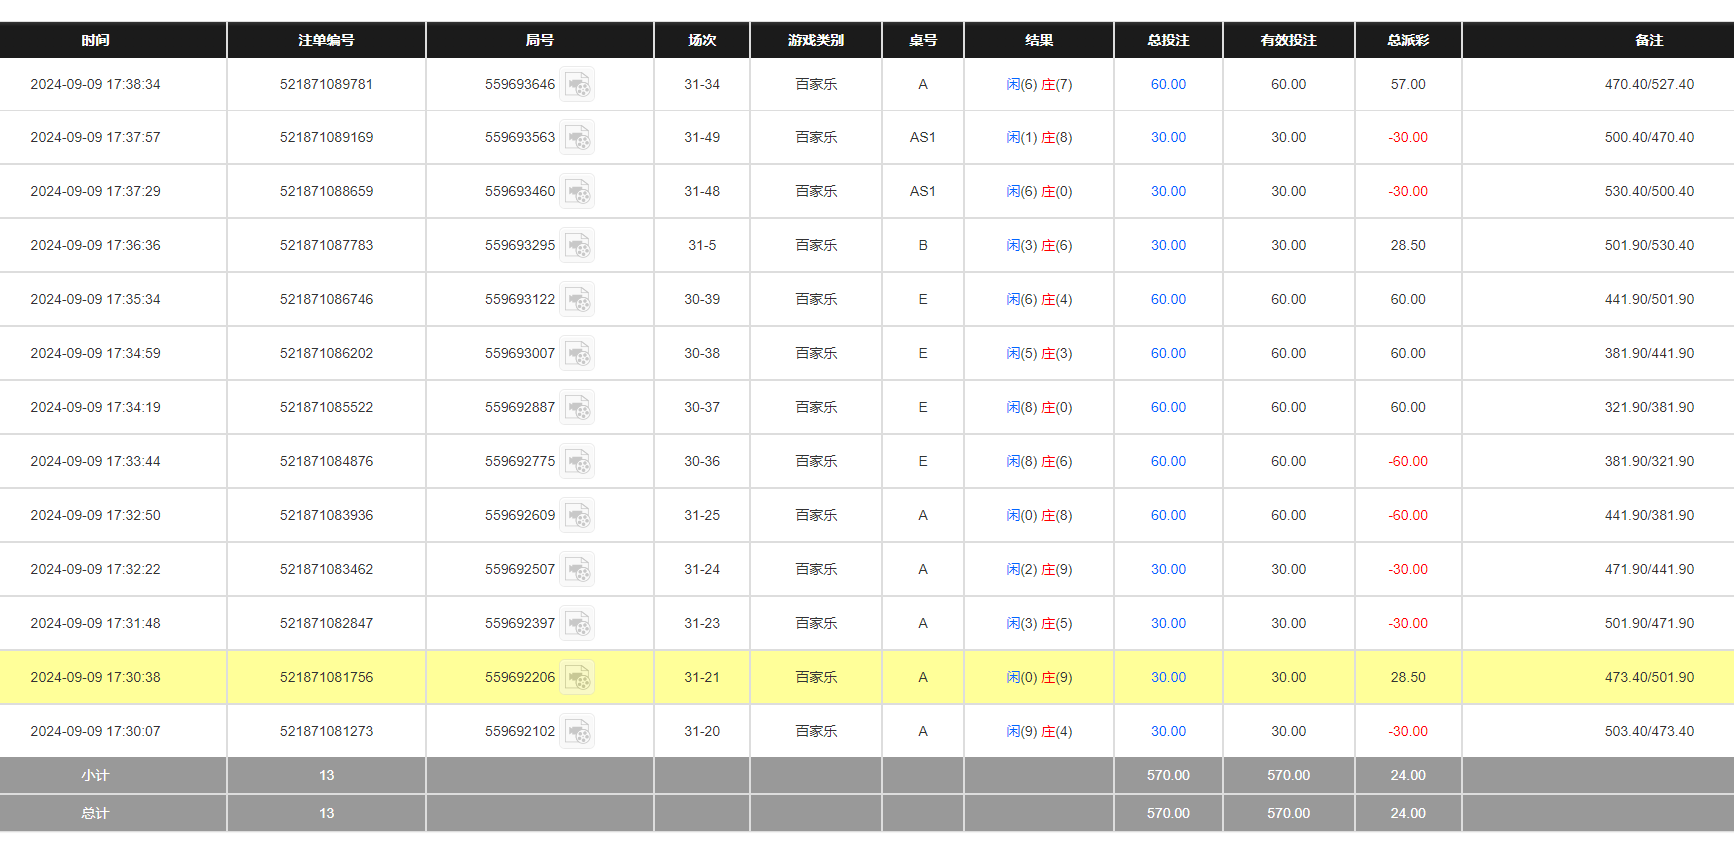Open video icon for round 559693295

pos(577,246)
